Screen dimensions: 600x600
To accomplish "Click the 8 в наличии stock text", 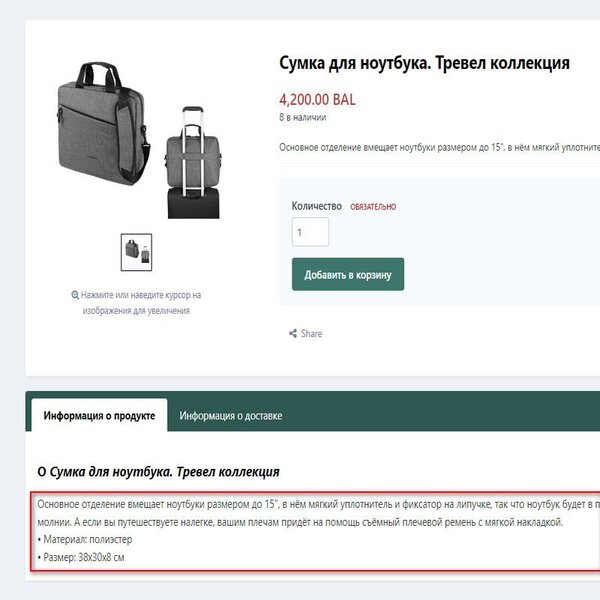I will (x=301, y=117).
